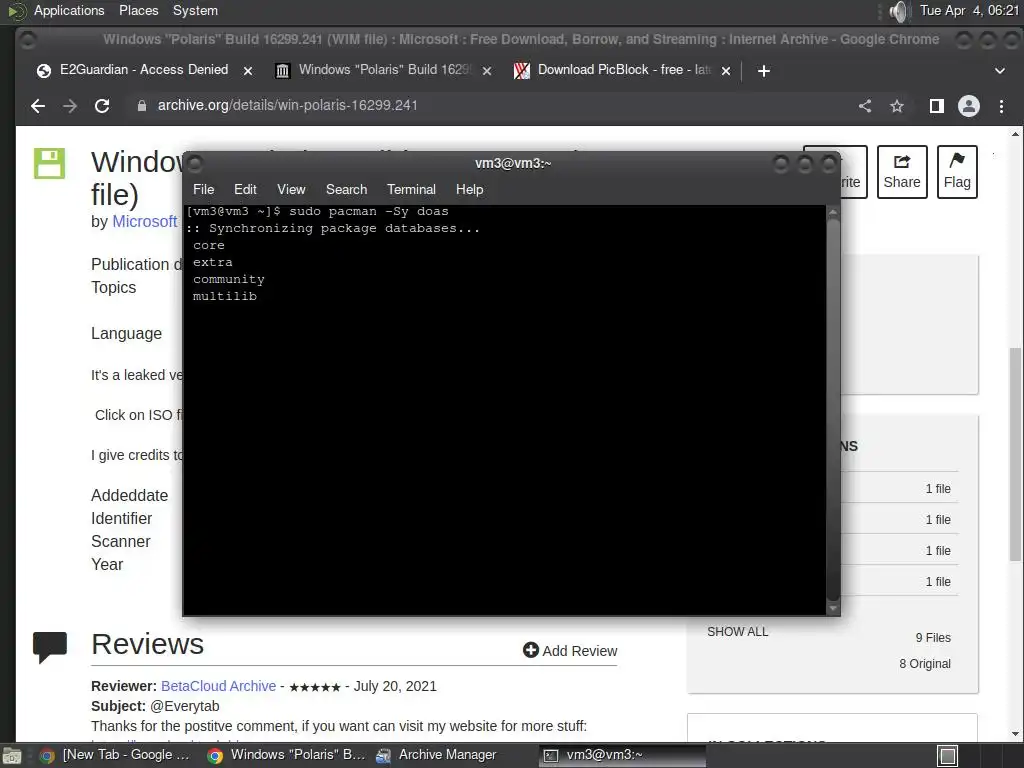Open Chrome's three-dot menu
Screen dimensions: 1024x768
1001,106
